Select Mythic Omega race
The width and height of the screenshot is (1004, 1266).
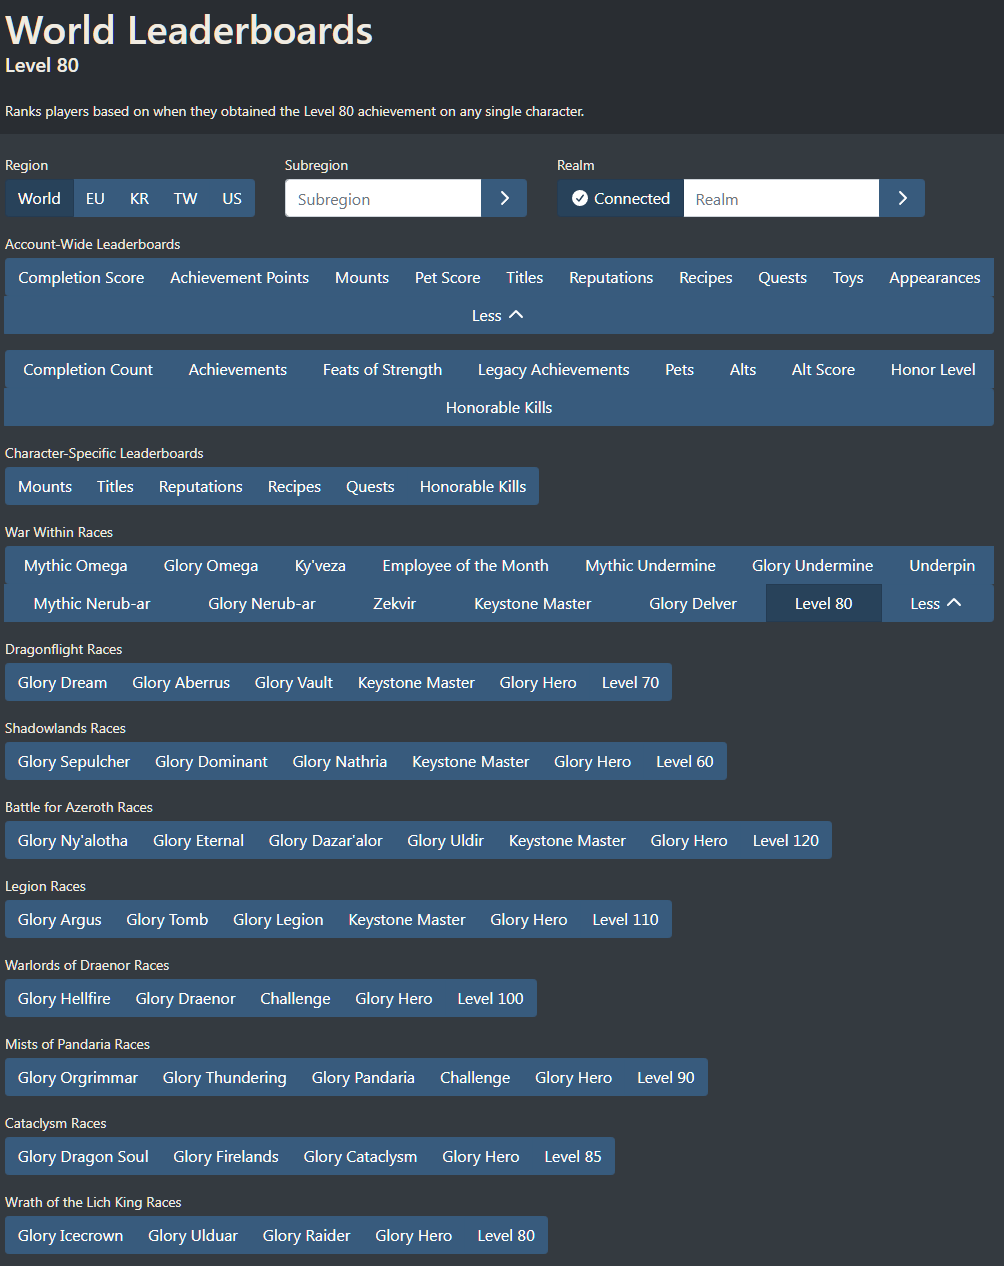pyautogui.click(x=76, y=565)
